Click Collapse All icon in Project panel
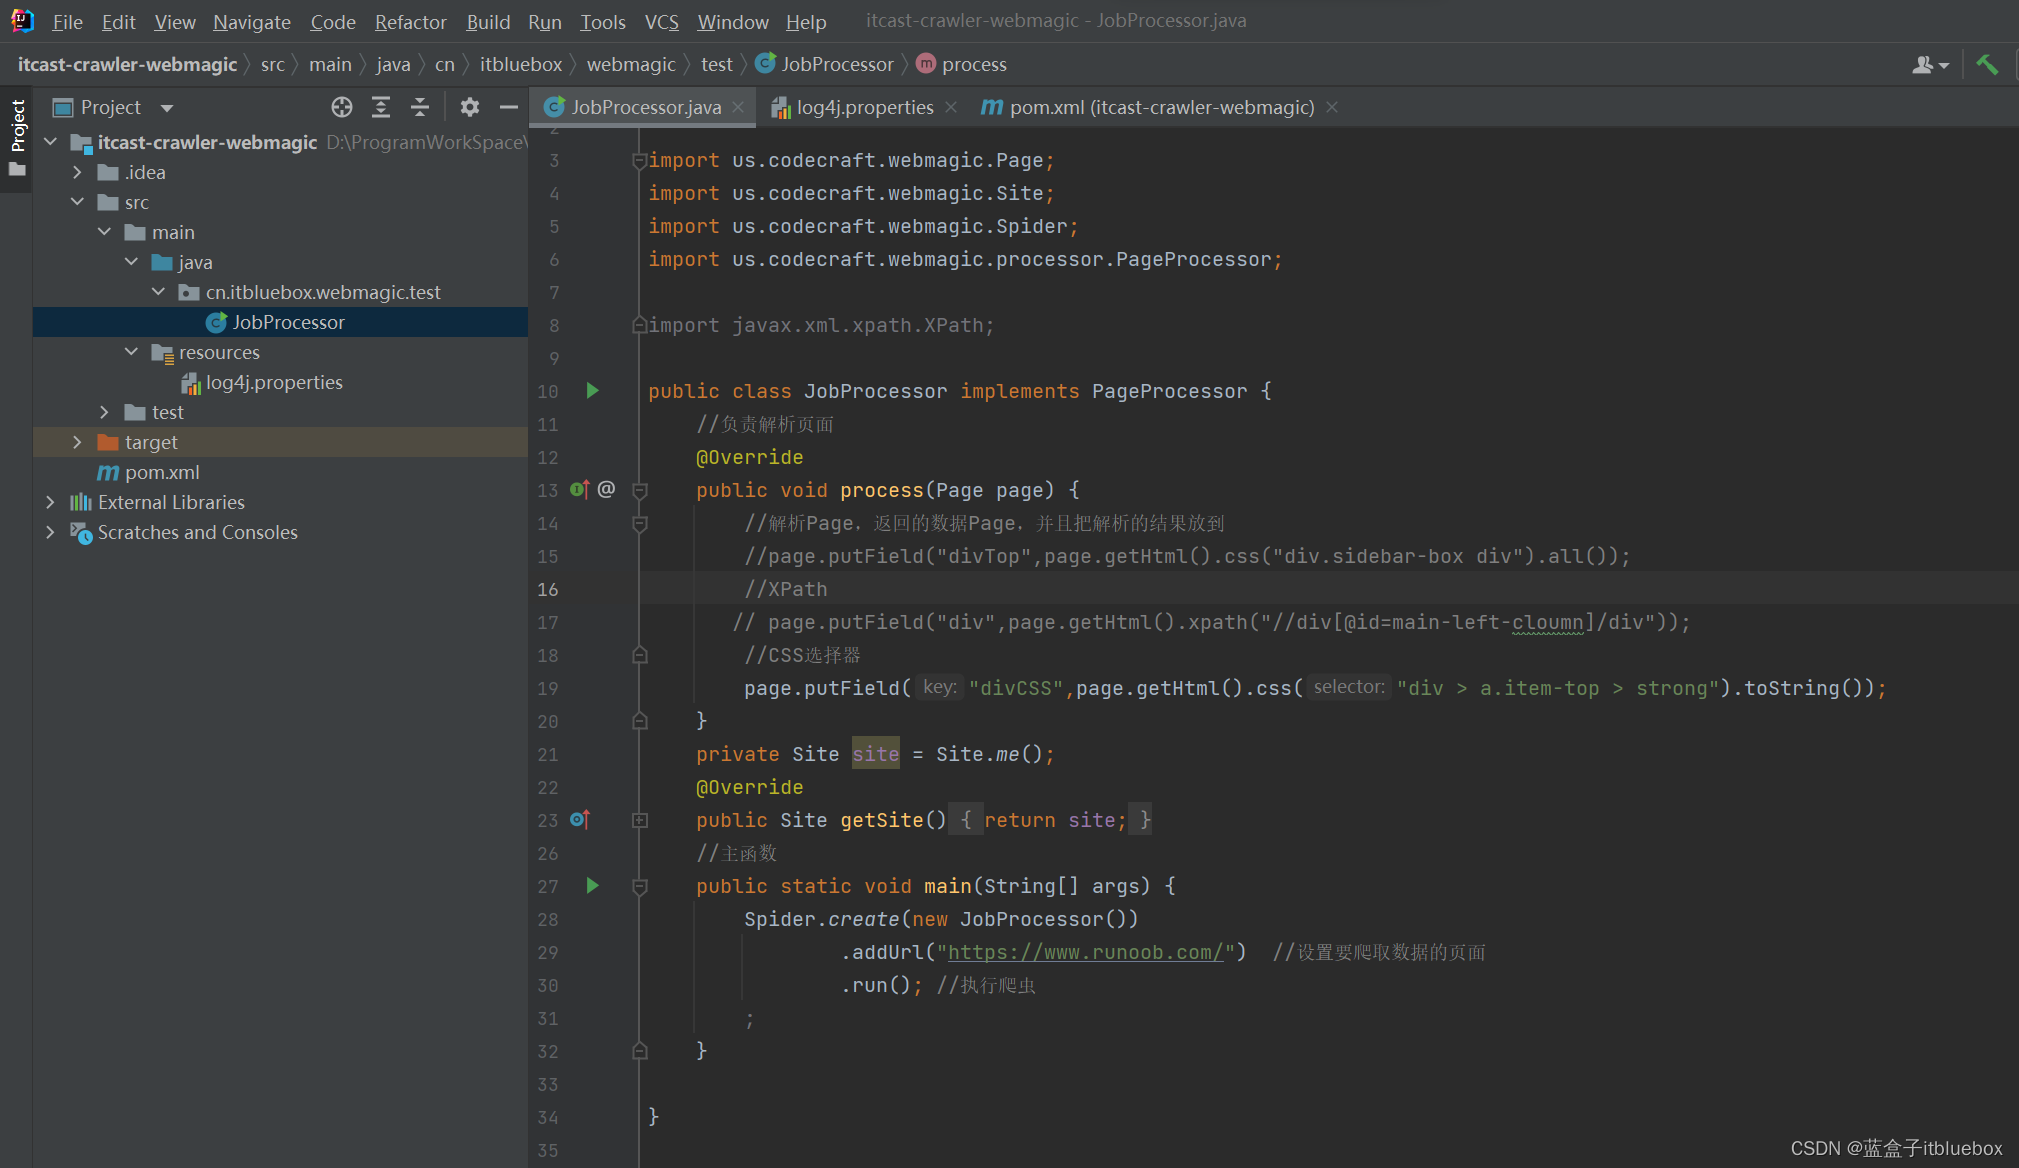The width and height of the screenshot is (2019, 1168). click(420, 107)
